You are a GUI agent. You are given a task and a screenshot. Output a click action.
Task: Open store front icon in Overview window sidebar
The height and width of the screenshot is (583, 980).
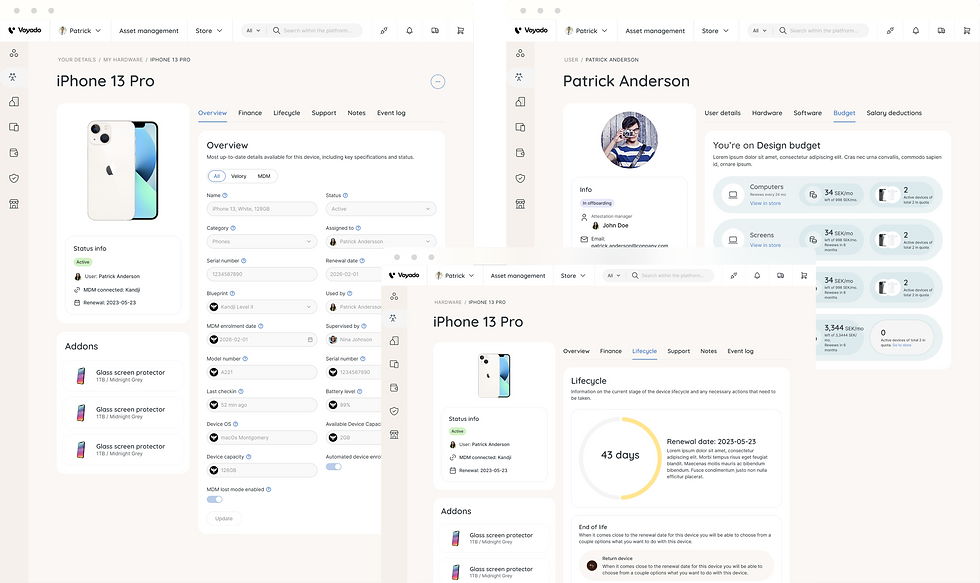coord(14,204)
